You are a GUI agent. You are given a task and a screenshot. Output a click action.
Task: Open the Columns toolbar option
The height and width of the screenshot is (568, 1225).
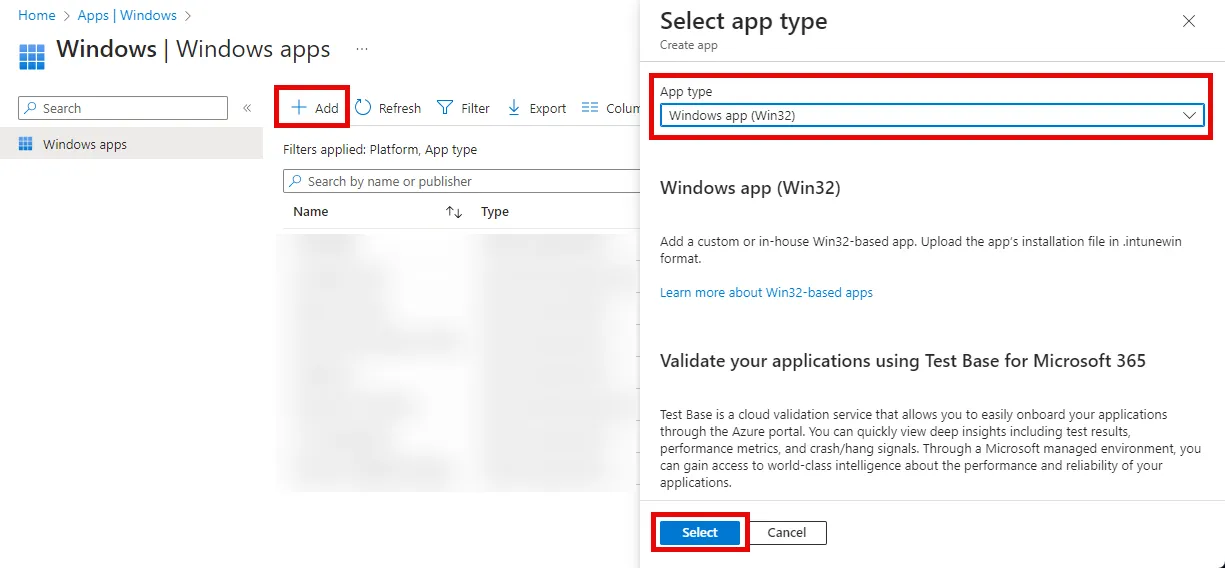pos(610,108)
